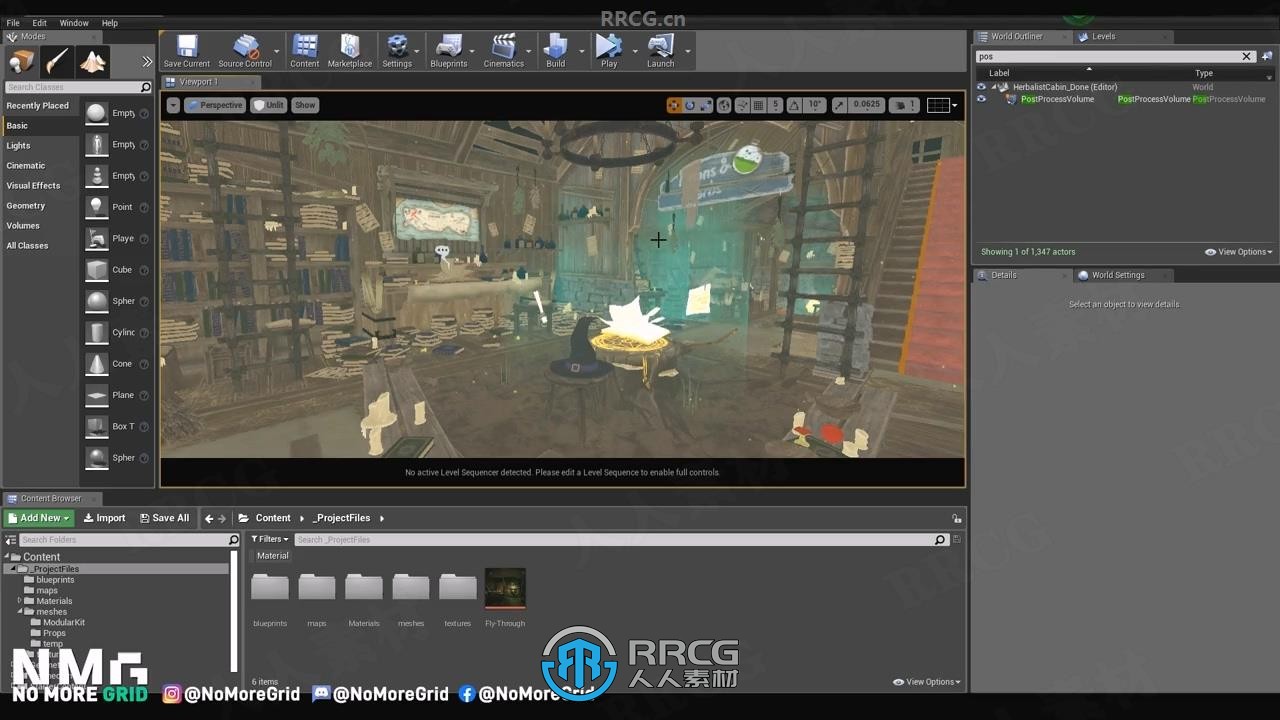Click the Save All button

tap(164, 518)
